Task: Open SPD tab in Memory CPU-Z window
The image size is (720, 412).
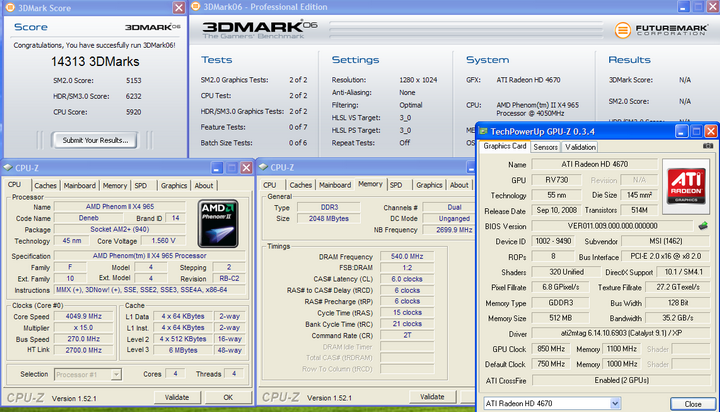Action: coord(396,185)
